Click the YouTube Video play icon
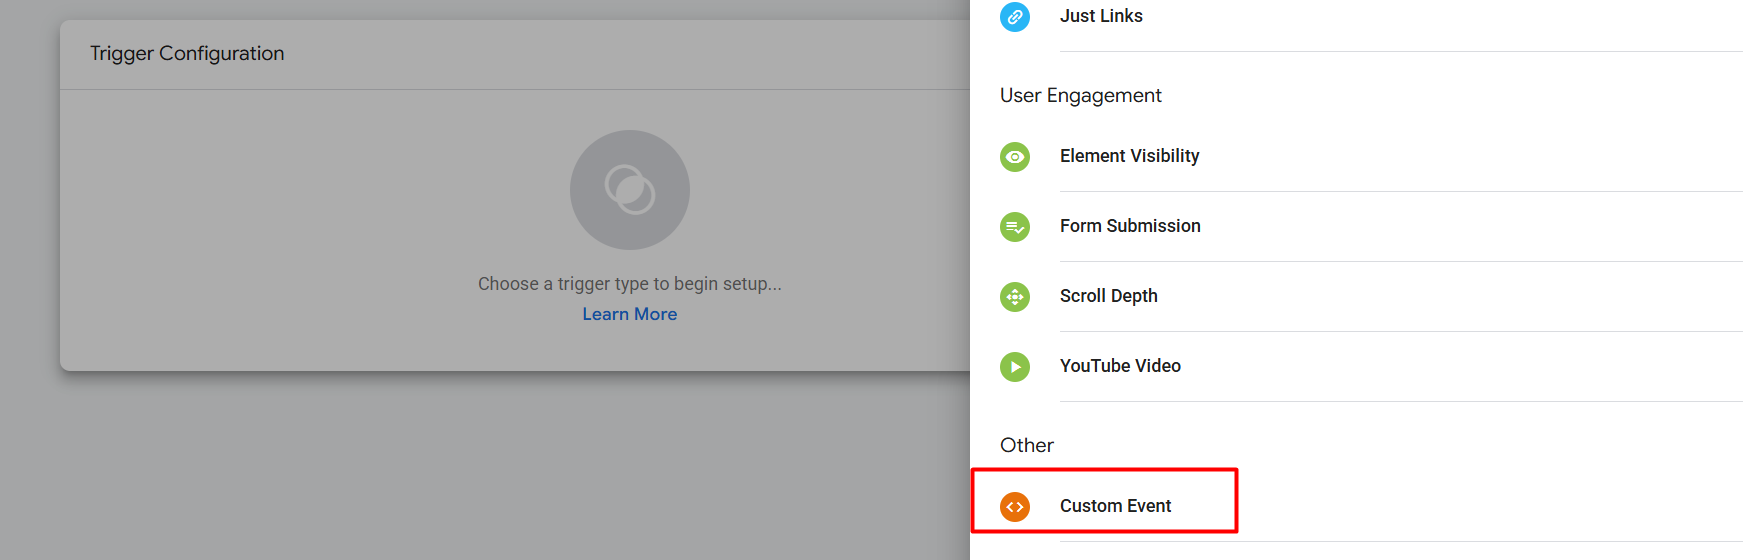The width and height of the screenshot is (1743, 560). tap(1014, 367)
